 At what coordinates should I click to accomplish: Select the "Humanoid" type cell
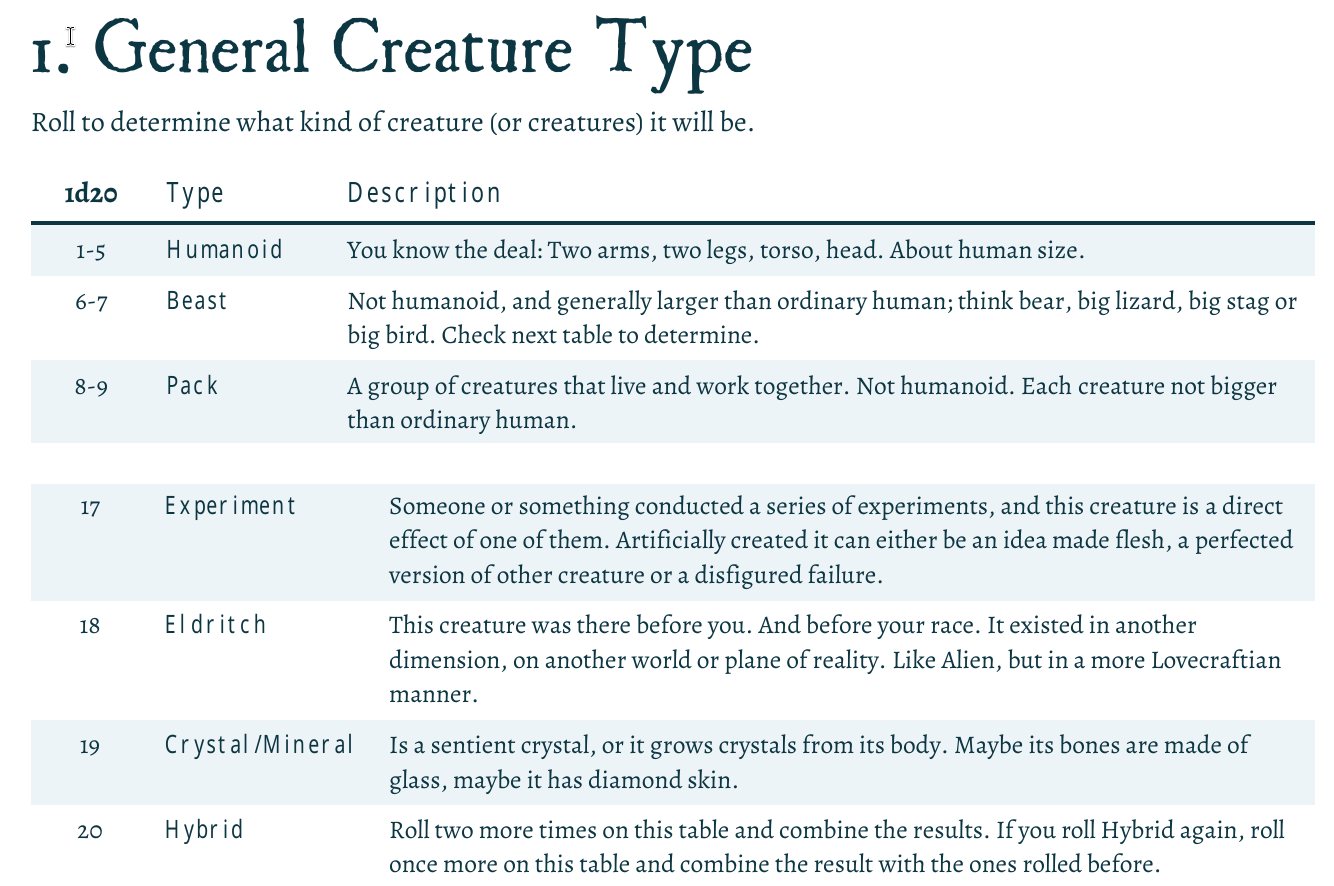[x=225, y=249]
